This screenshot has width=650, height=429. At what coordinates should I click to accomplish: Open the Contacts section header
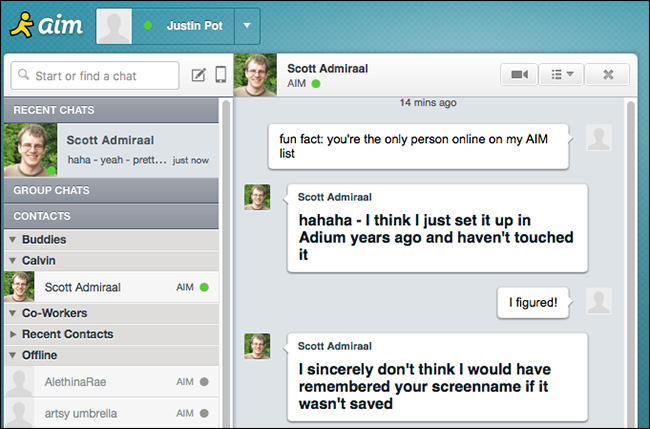pyautogui.click(x=110, y=216)
